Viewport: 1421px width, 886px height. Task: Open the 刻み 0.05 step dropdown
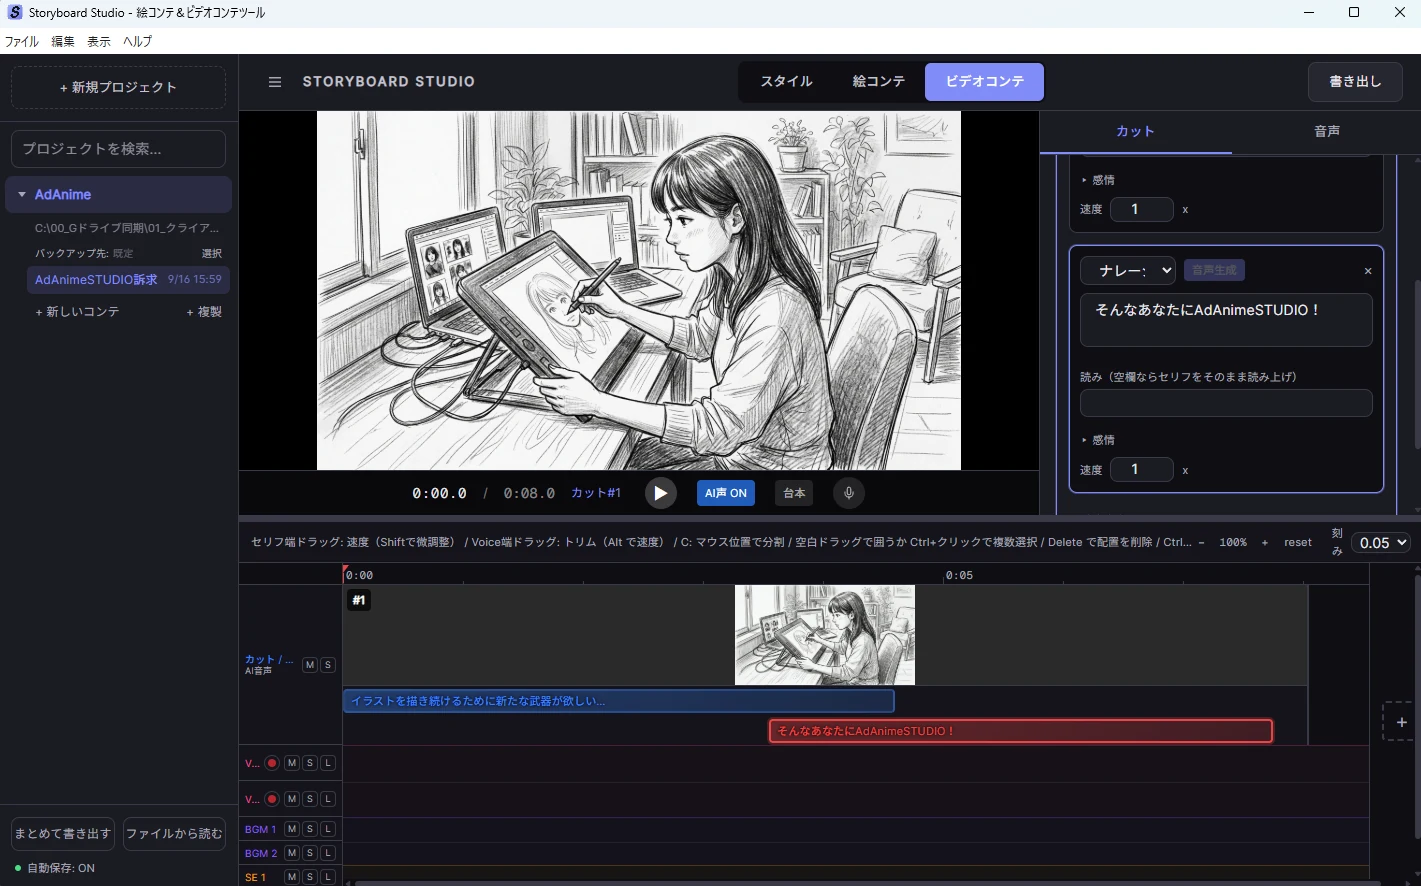coord(1381,542)
